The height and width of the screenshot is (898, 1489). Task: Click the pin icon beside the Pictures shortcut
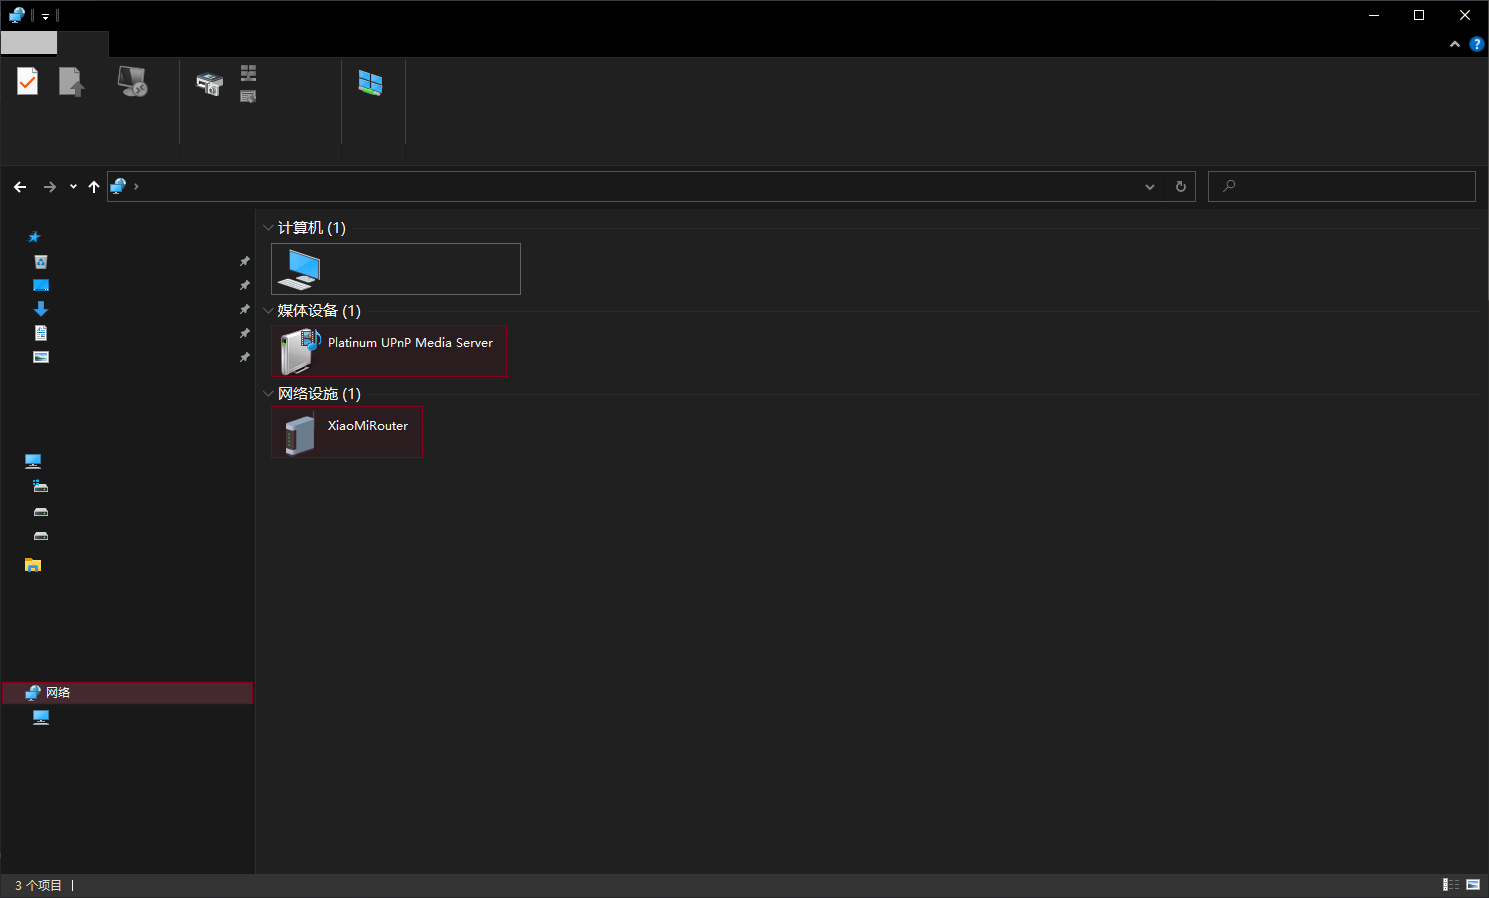(x=245, y=357)
